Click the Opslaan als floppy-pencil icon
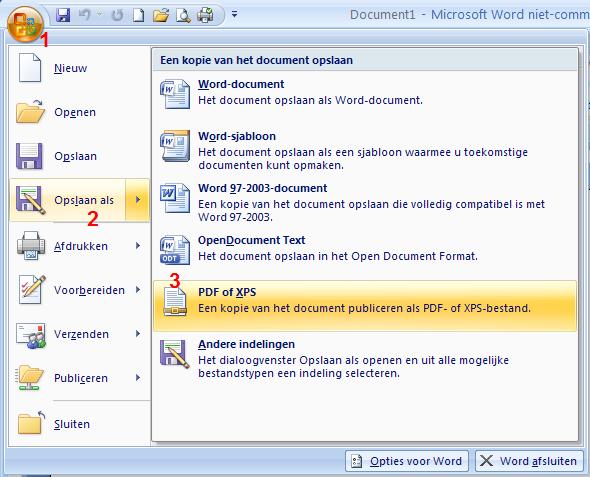590x477 pixels. [x=30, y=200]
